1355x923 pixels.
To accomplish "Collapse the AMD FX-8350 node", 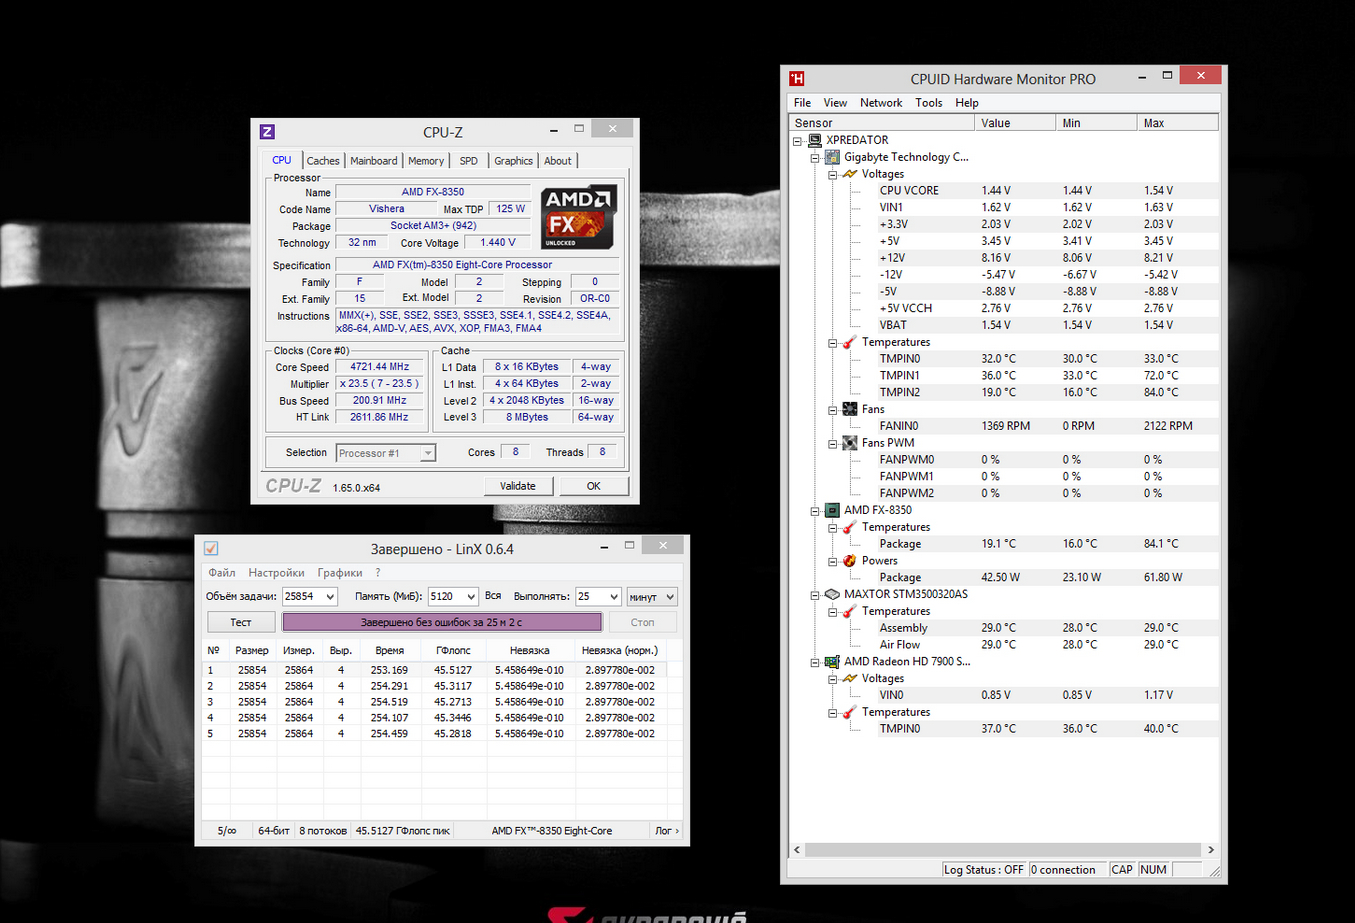I will point(815,511).
